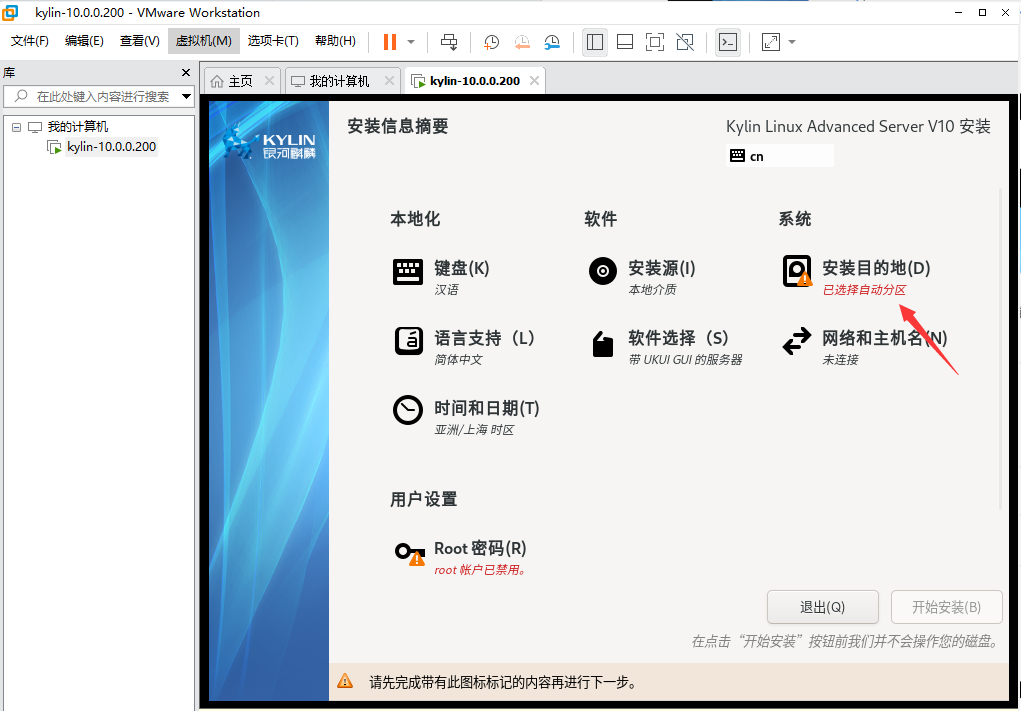Image resolution: width=1021 pixels, height=711 pixels.
Task: Pause the virtual machine with the orange button
Action: (390, 42)
